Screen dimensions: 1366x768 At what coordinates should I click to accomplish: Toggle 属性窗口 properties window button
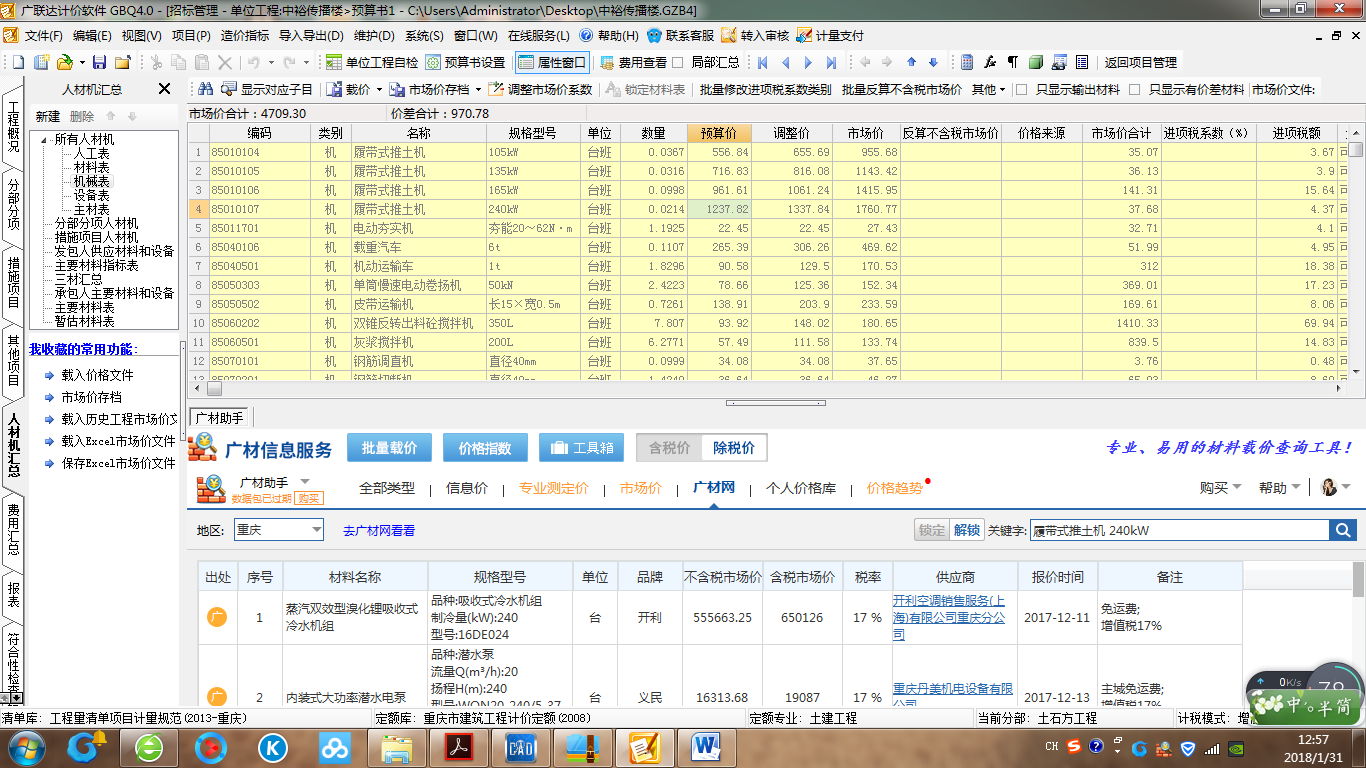click(552, 62)
